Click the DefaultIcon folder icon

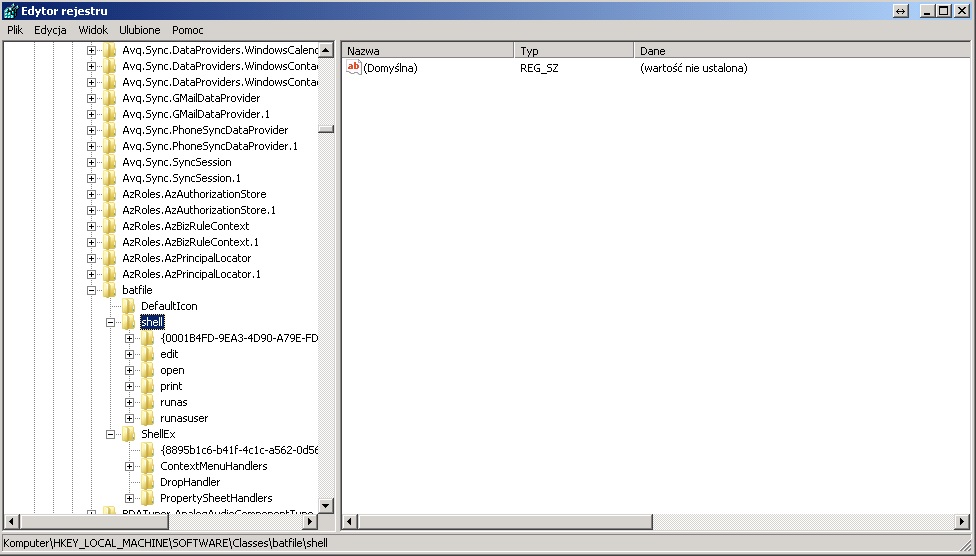(128, 306)
